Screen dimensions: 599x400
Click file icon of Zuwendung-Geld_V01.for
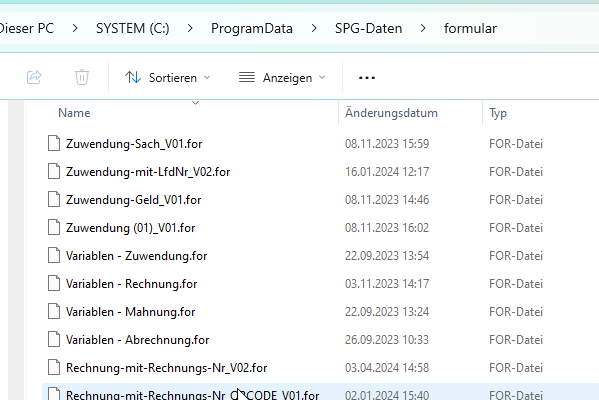click(x=54, y=200)
